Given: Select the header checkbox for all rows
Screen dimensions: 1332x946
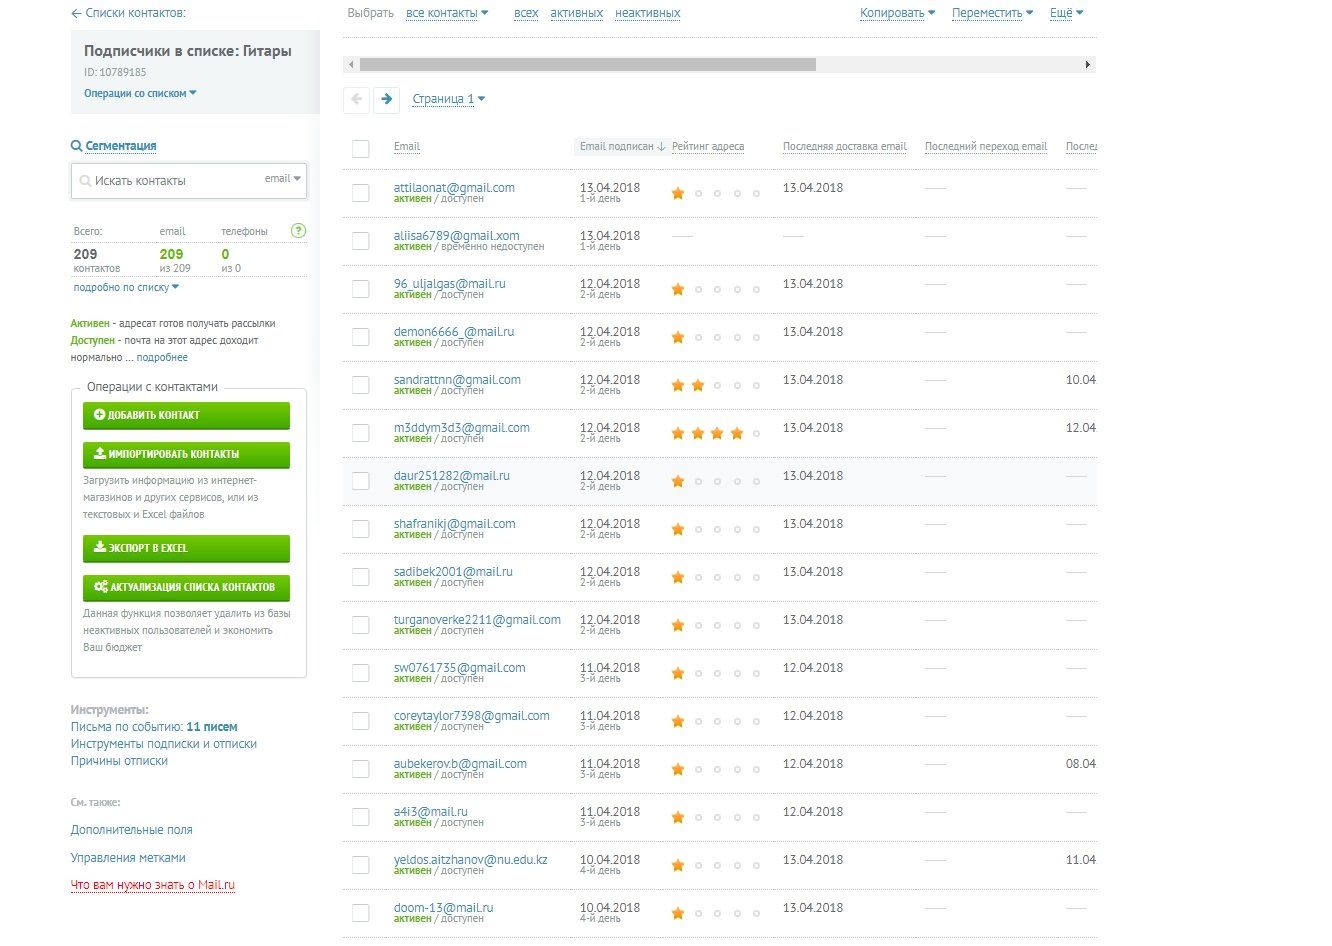Looking at the screenshot, I should pos(361,149).
